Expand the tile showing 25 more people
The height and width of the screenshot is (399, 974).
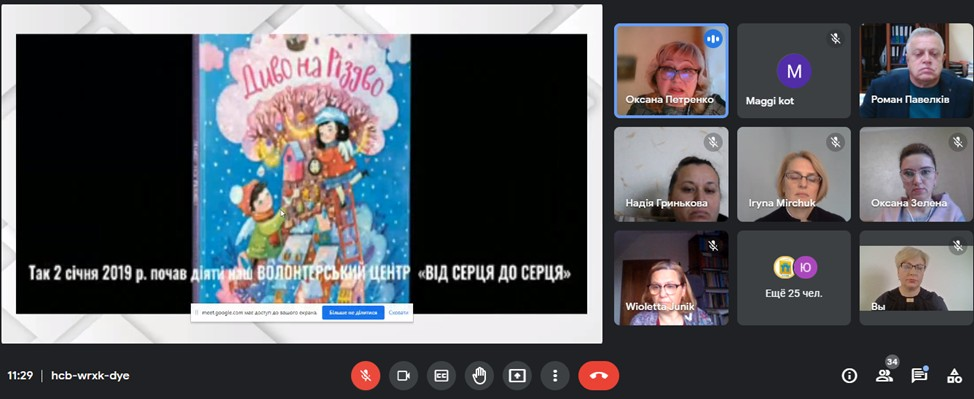[x=794, y=278]
